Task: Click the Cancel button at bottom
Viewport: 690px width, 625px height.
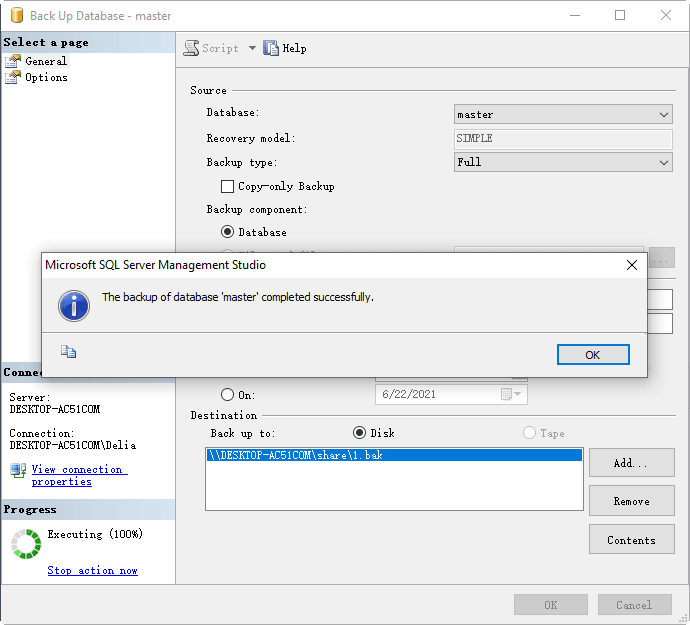Action: (634, 605)
